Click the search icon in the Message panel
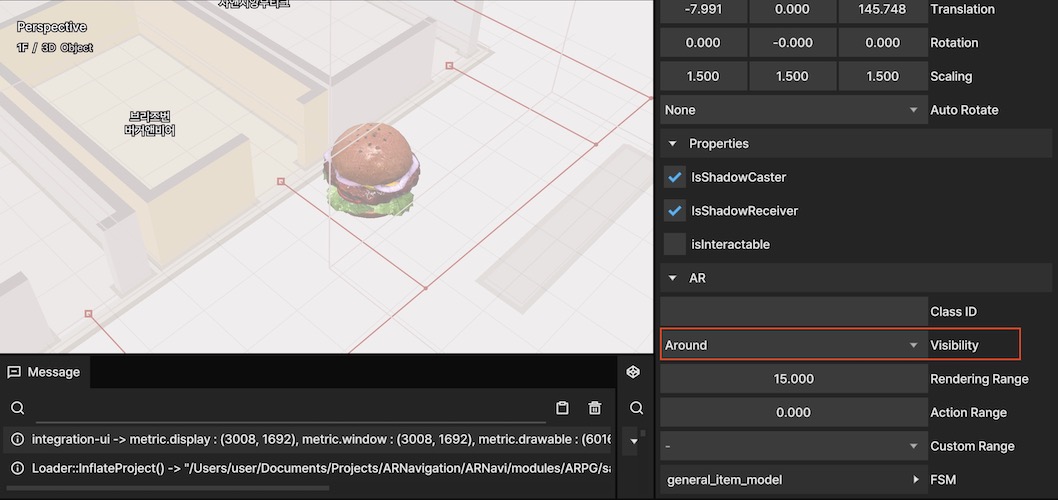Image resolution: width=1058 pixels, height=500 pixels. click(x=17, y=408)
